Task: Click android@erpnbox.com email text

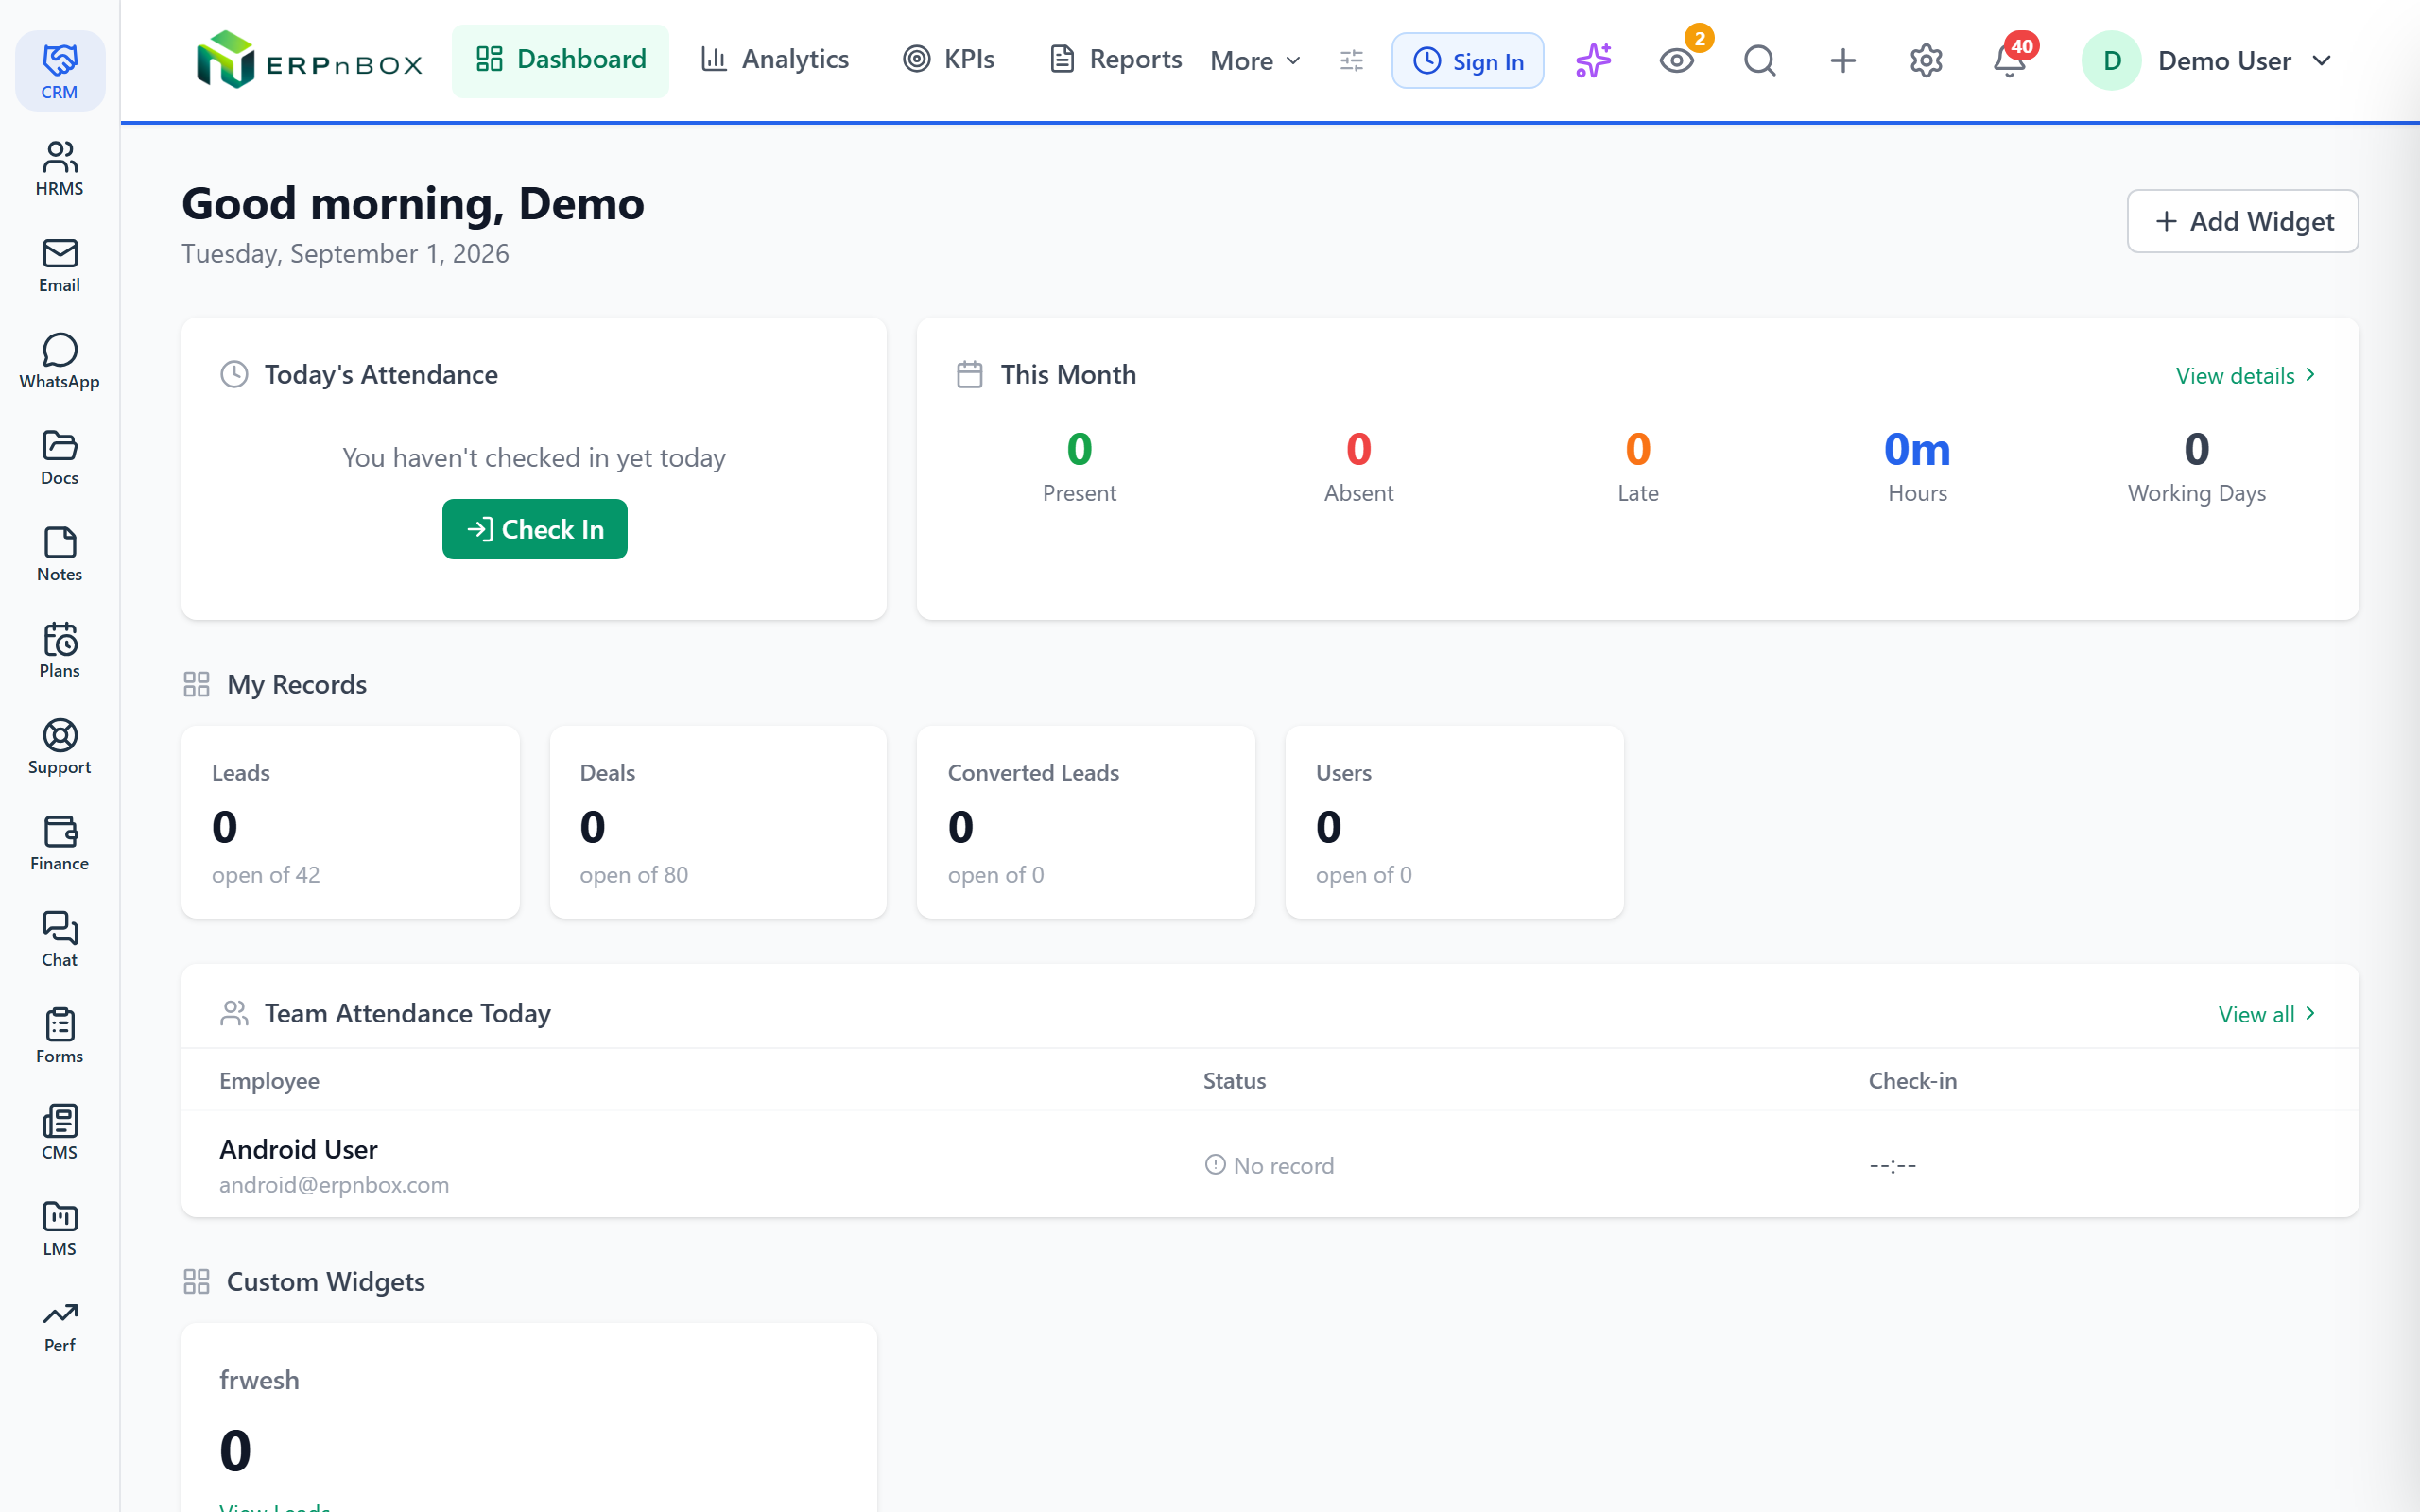Action: 334,1185
